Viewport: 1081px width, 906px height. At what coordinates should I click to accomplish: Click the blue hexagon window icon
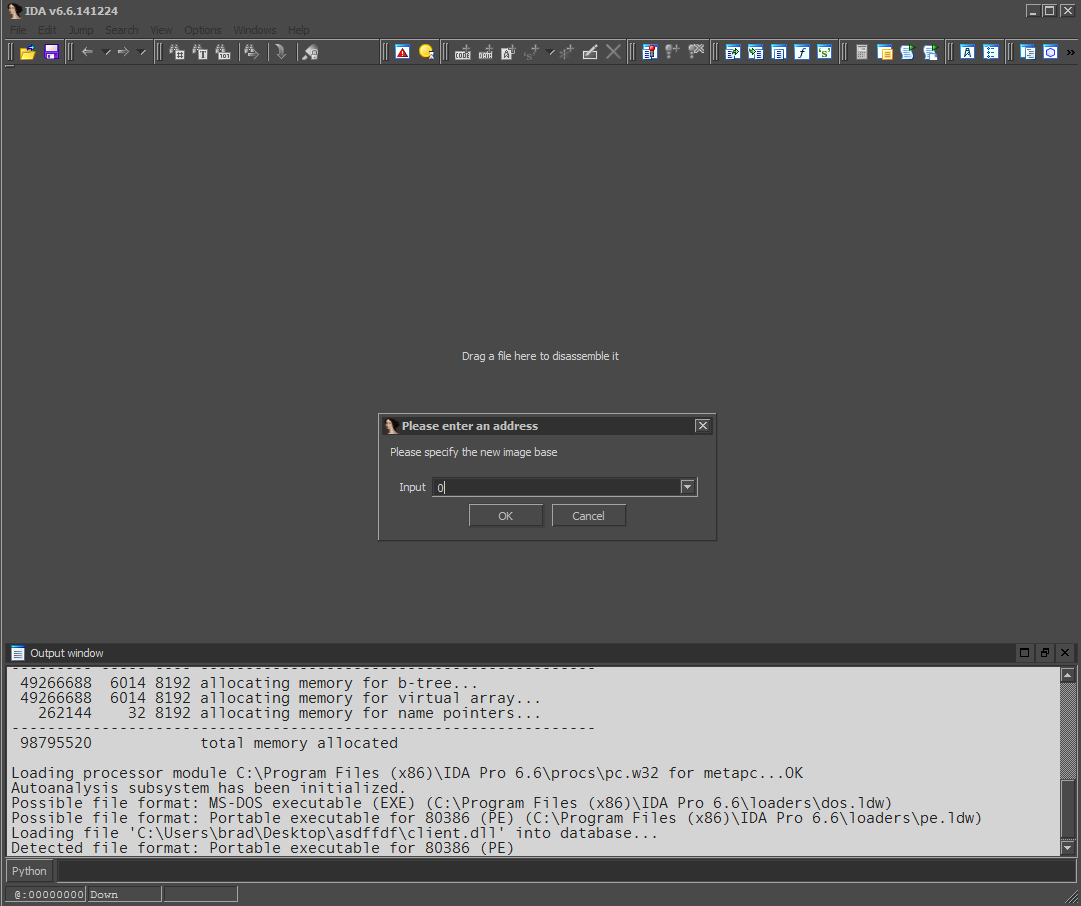pyautogui.click(x=1050, y=52)
